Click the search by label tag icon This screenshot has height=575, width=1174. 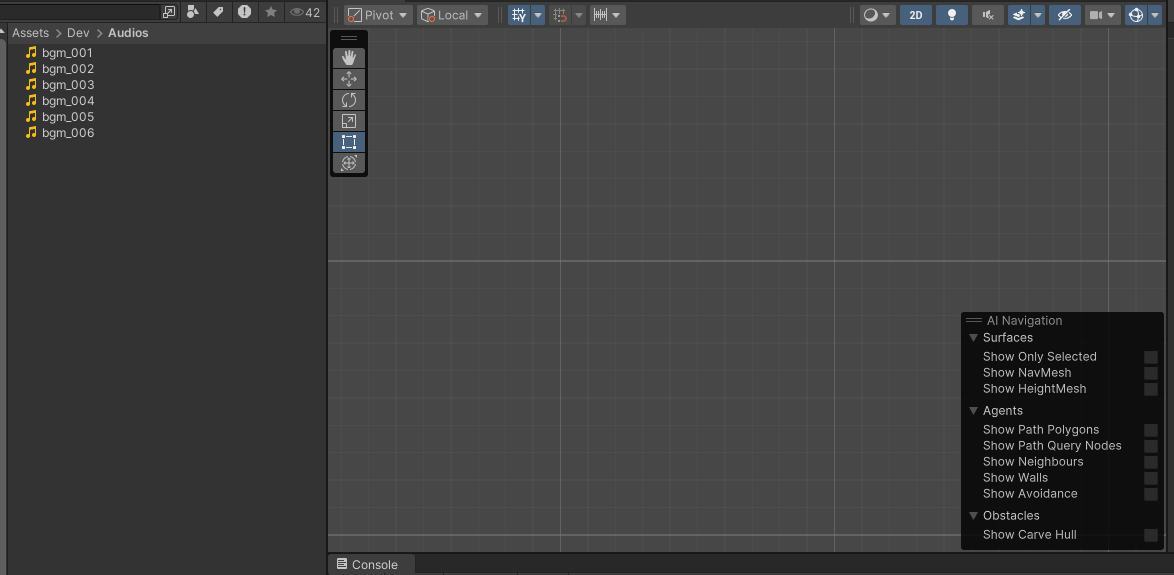click(x=218, y=12)
